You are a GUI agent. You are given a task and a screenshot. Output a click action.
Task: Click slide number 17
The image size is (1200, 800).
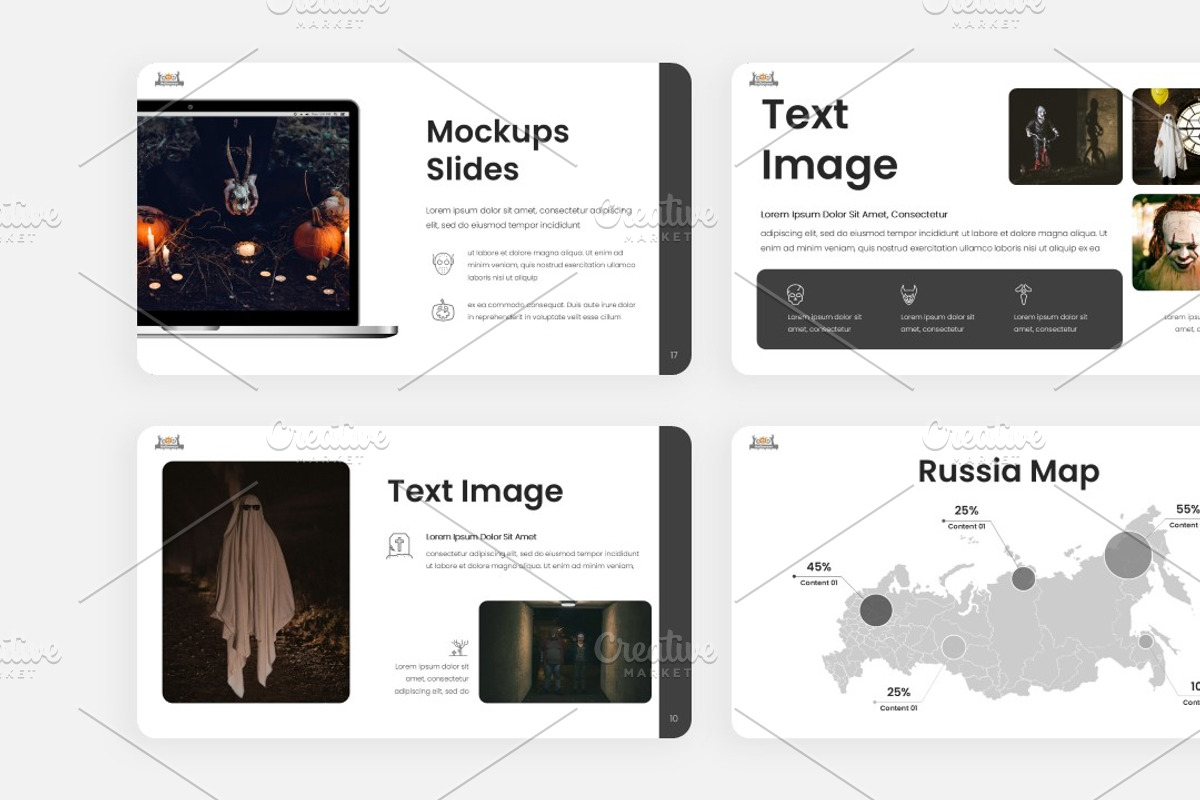[674, 355]
